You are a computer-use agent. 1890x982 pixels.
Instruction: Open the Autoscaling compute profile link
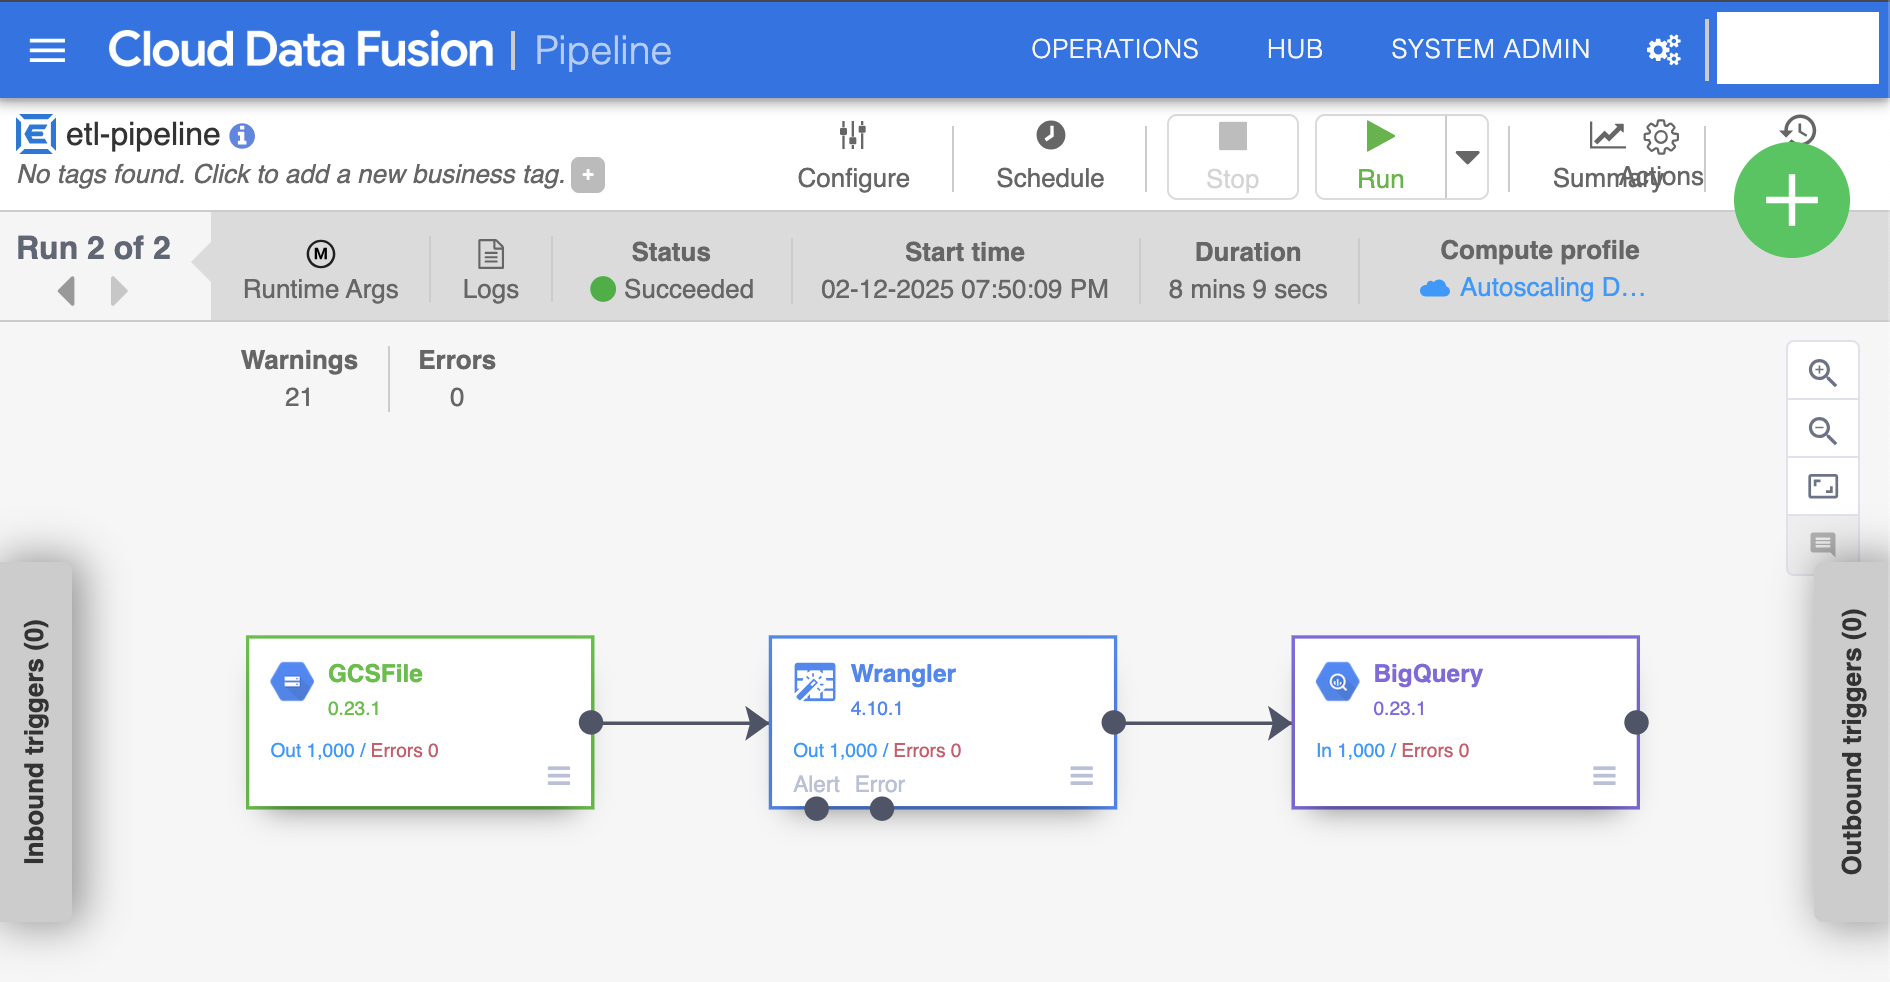click(1551, 288)
